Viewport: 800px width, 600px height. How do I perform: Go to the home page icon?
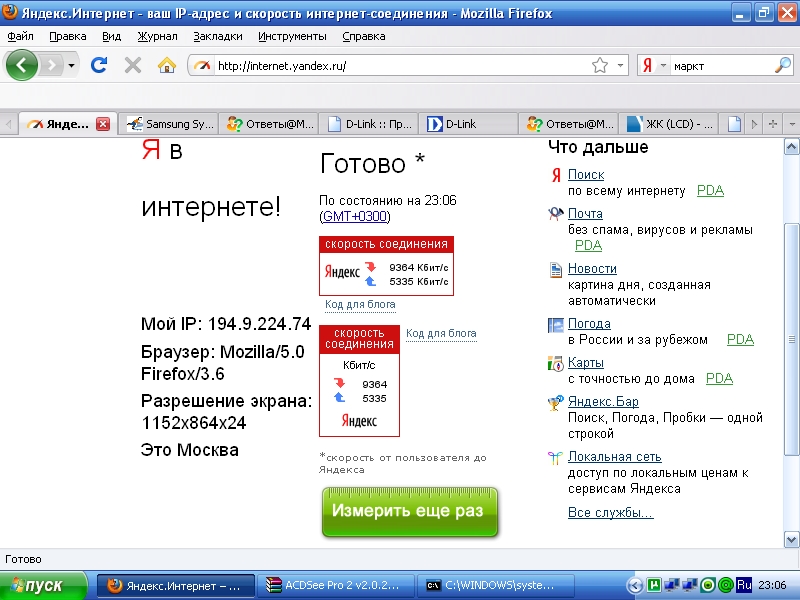pos(166,65)
